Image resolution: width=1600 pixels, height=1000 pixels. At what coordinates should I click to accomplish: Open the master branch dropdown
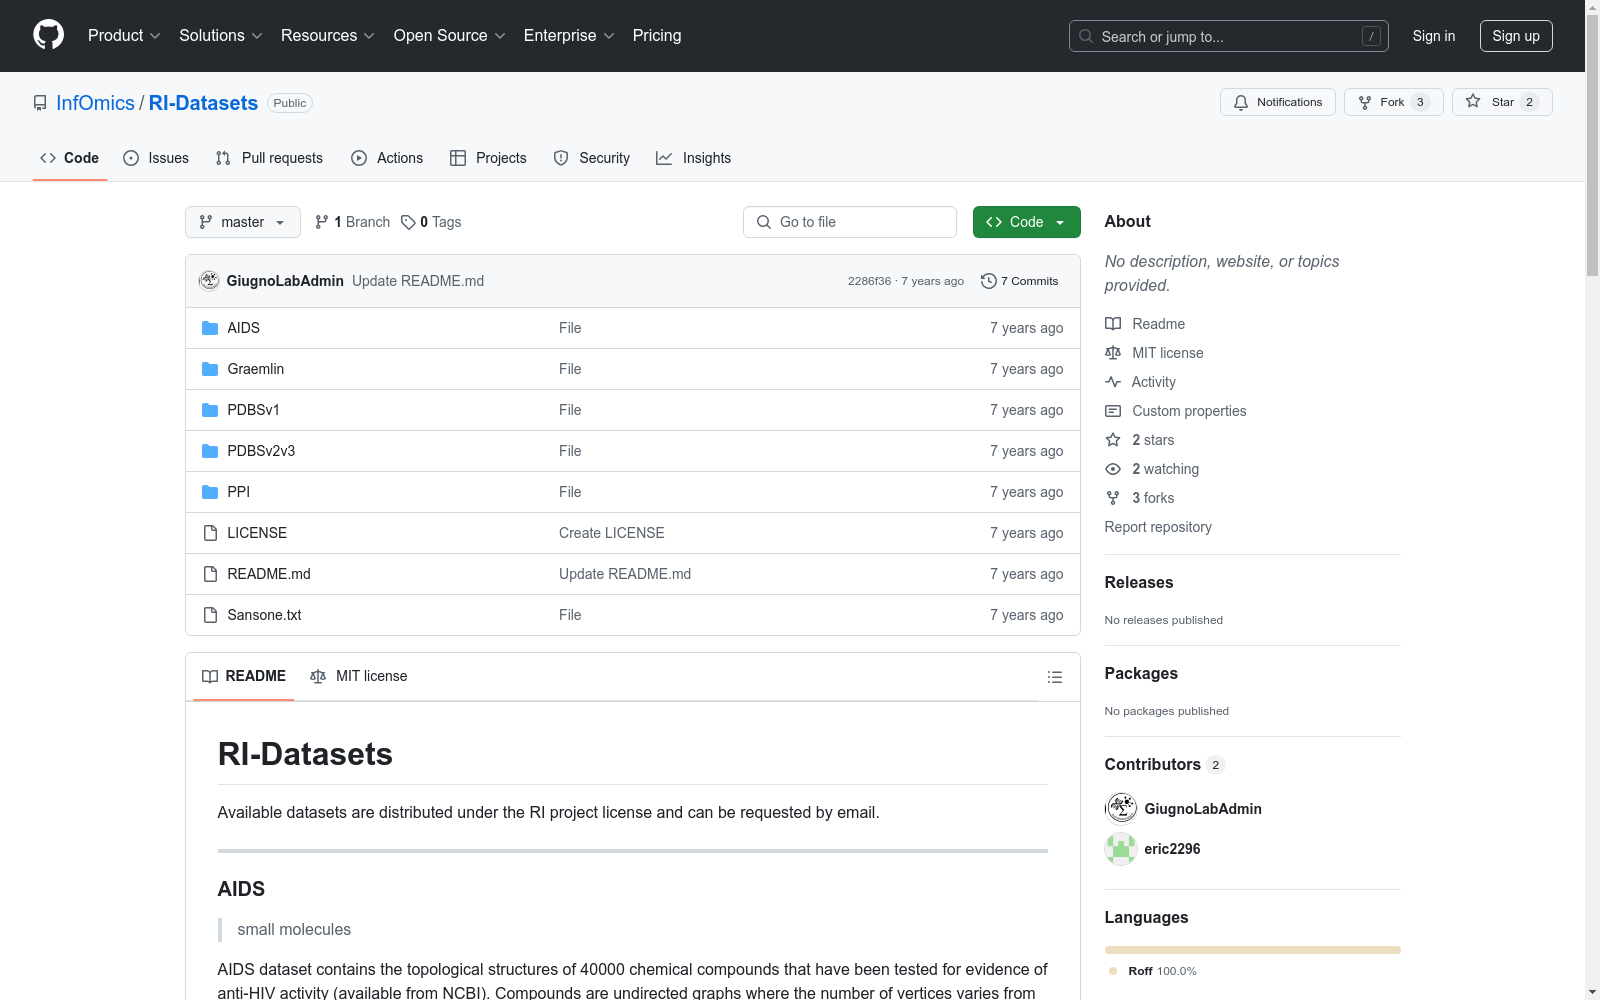pos(243,222)
